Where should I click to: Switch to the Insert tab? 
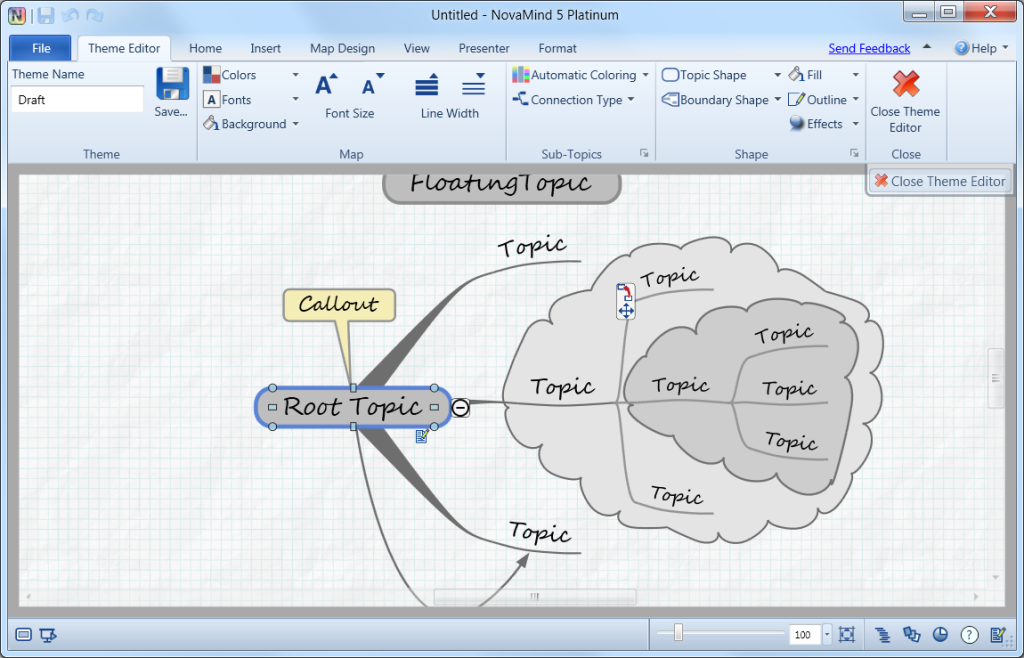265,48
